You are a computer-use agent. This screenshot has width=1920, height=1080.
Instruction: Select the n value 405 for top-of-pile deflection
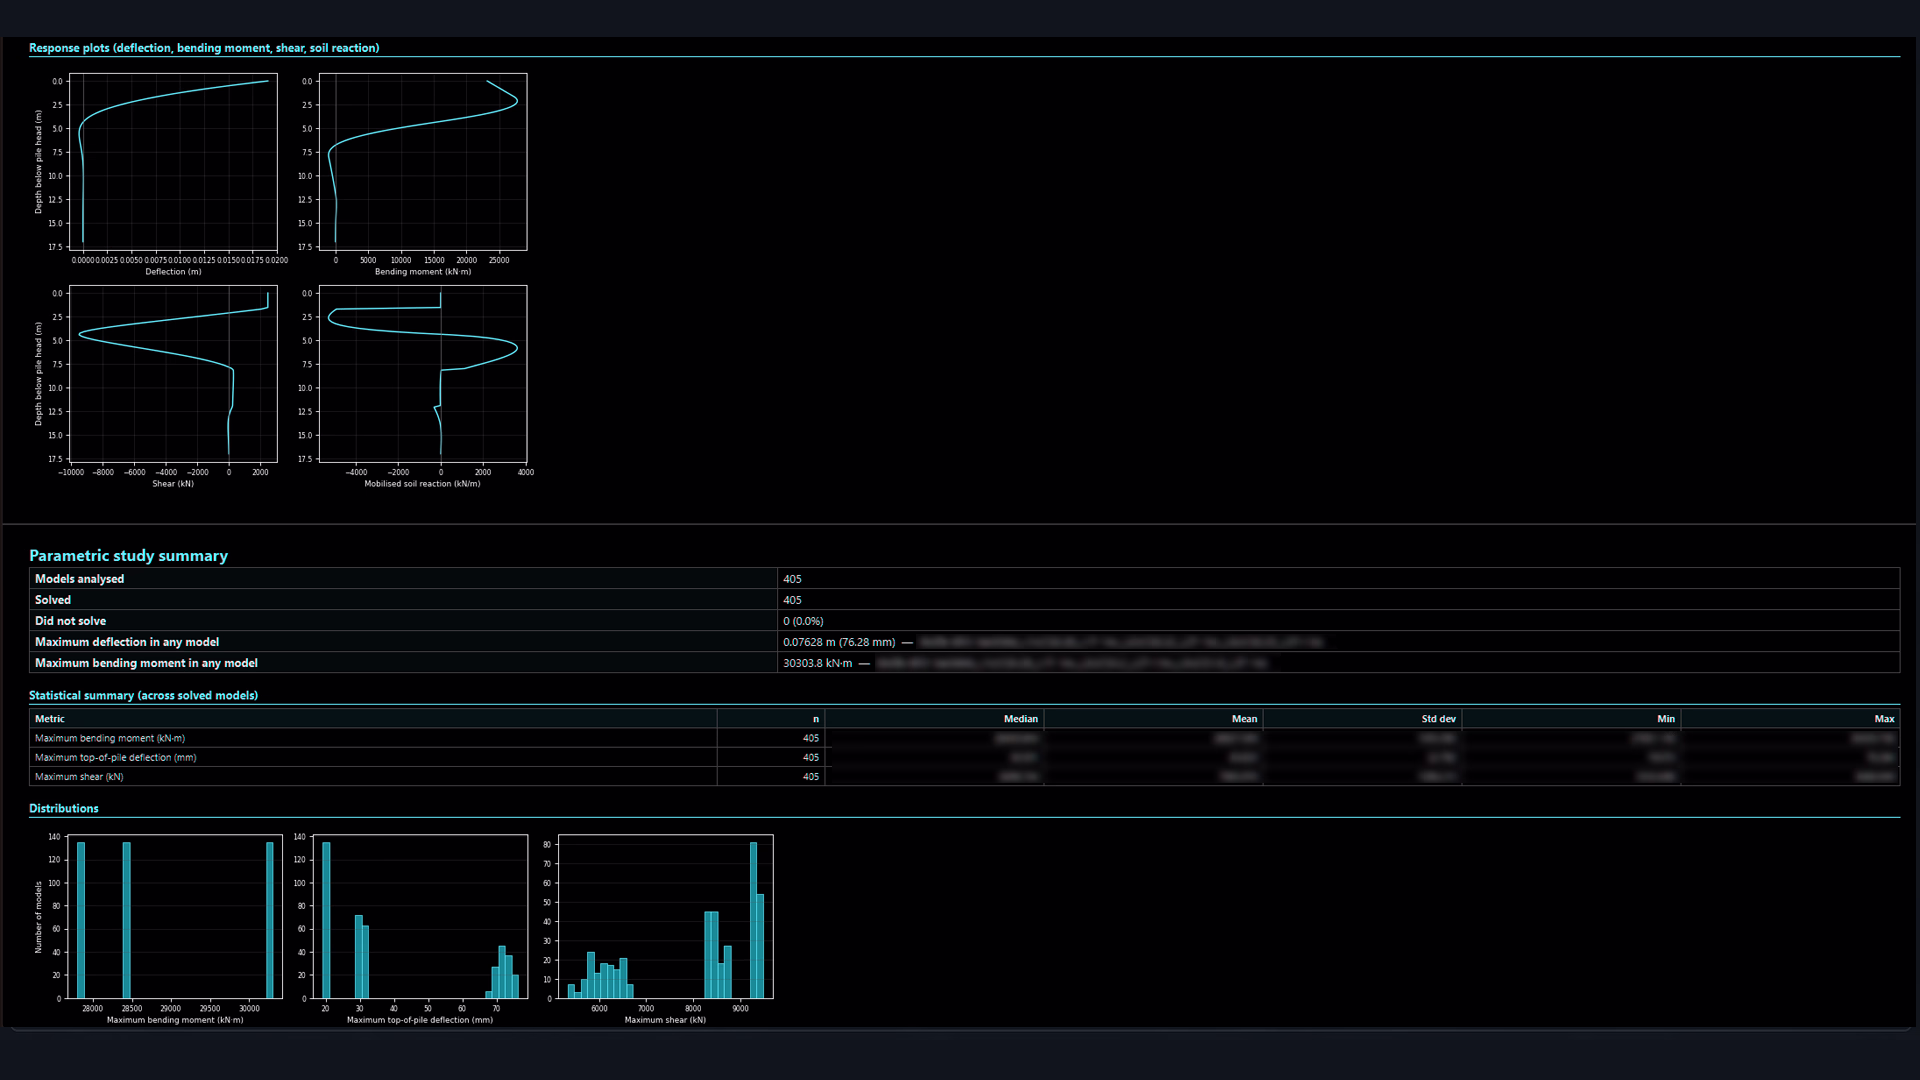pyautogui.click(x=810, y=758)
